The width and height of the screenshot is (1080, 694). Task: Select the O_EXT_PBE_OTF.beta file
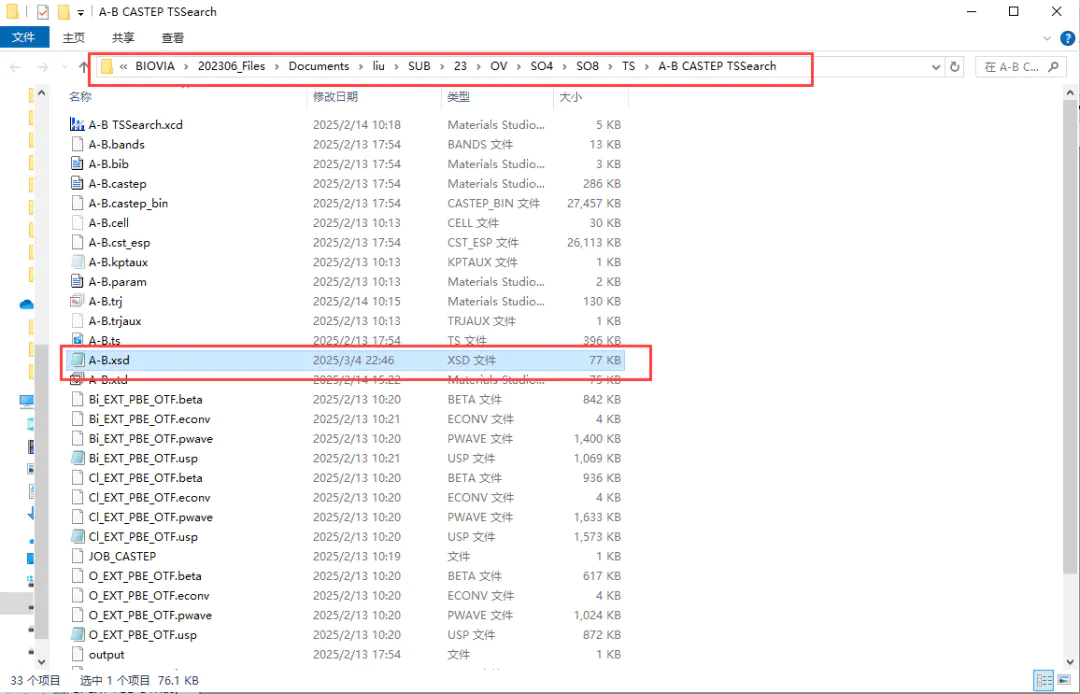145,576
